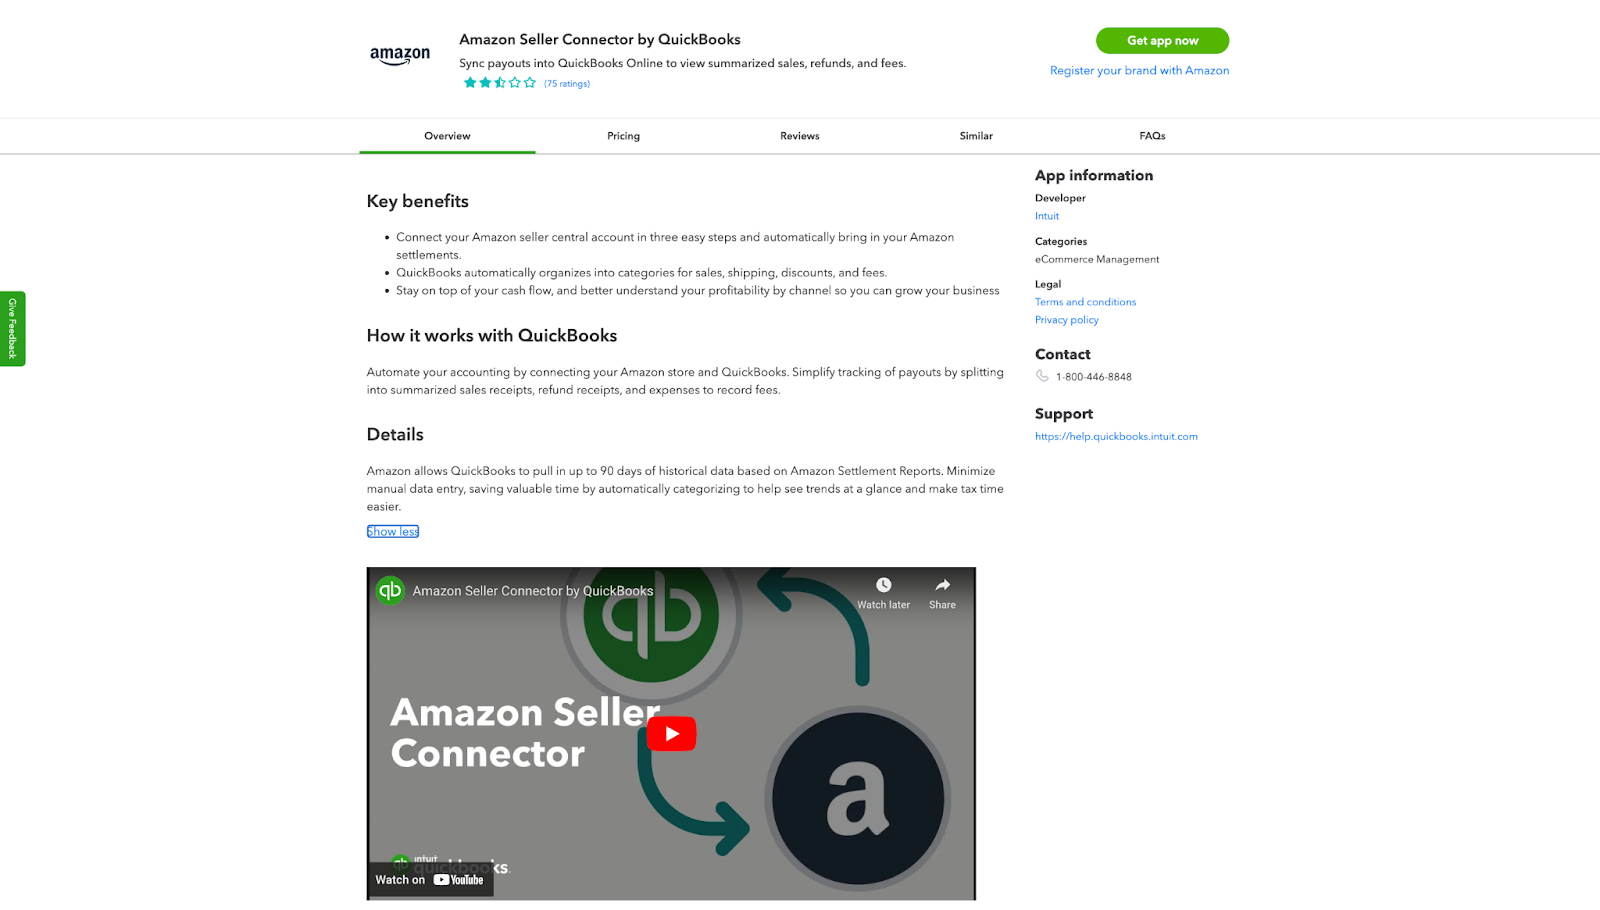The height and width of the screenshot is (910, 1600).
Task: Click the Get app now button
Action: [1162, 41]
